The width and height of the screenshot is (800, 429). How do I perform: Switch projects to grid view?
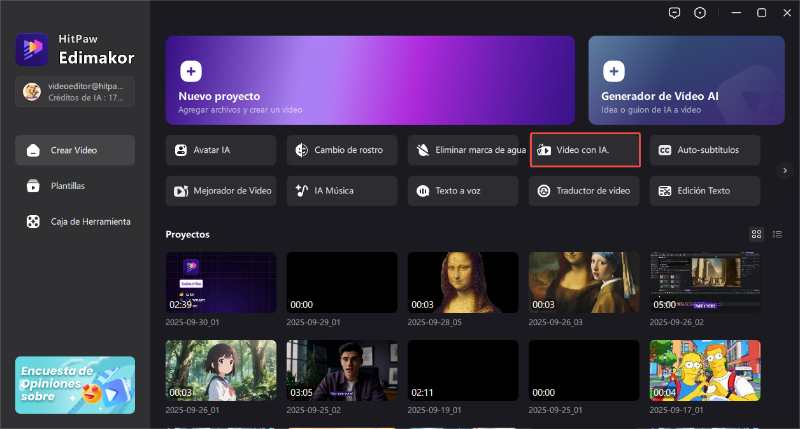(x=757, y=234)
